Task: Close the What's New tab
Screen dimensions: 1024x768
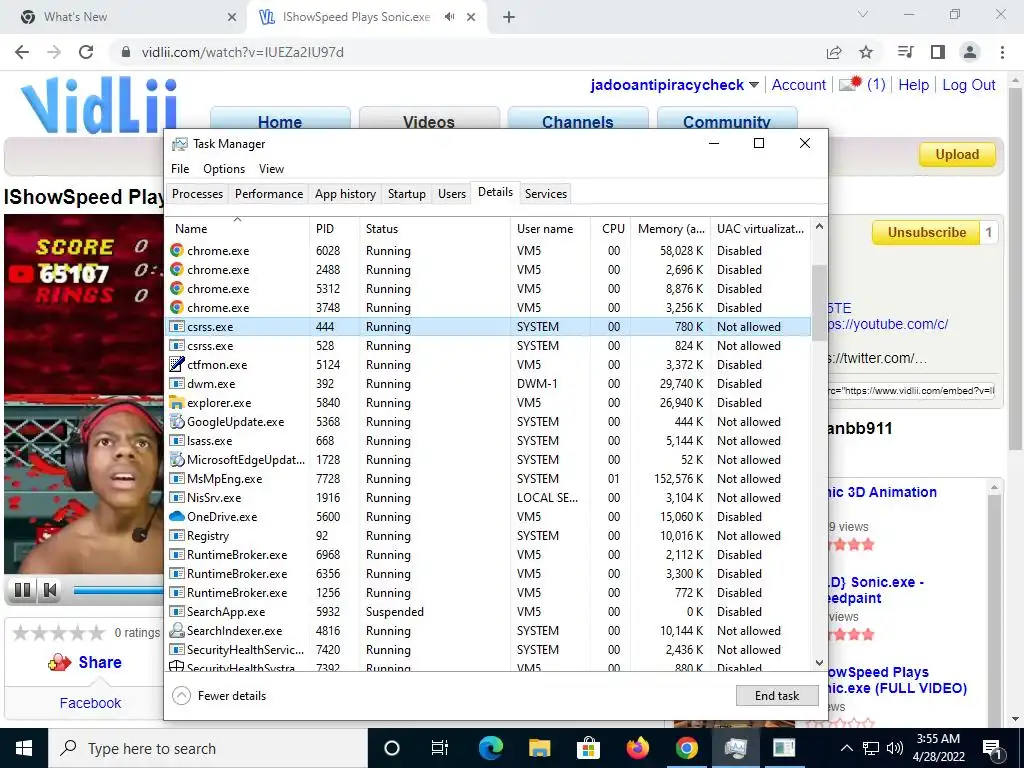Action: click(232, 17)
